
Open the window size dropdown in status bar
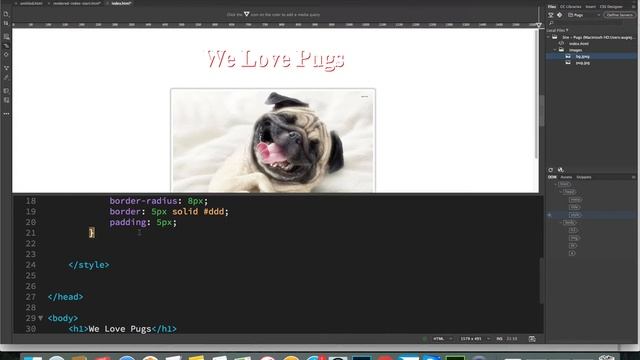475,339
